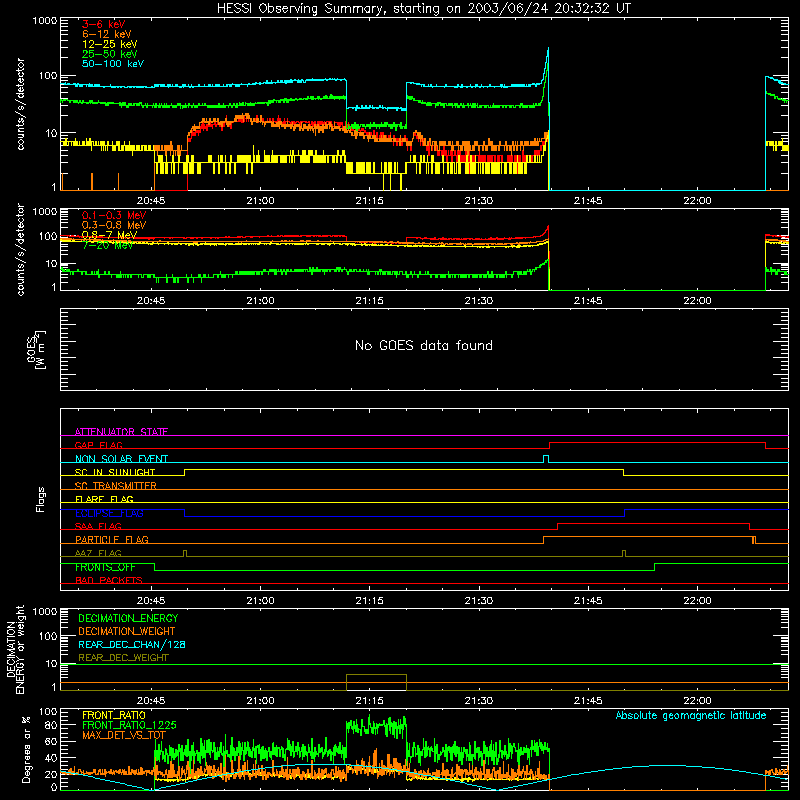This screenshot has width=800, height=800.
Task: Click the 0.3-0.8 MeV legend label
Action: coord(114,225)
